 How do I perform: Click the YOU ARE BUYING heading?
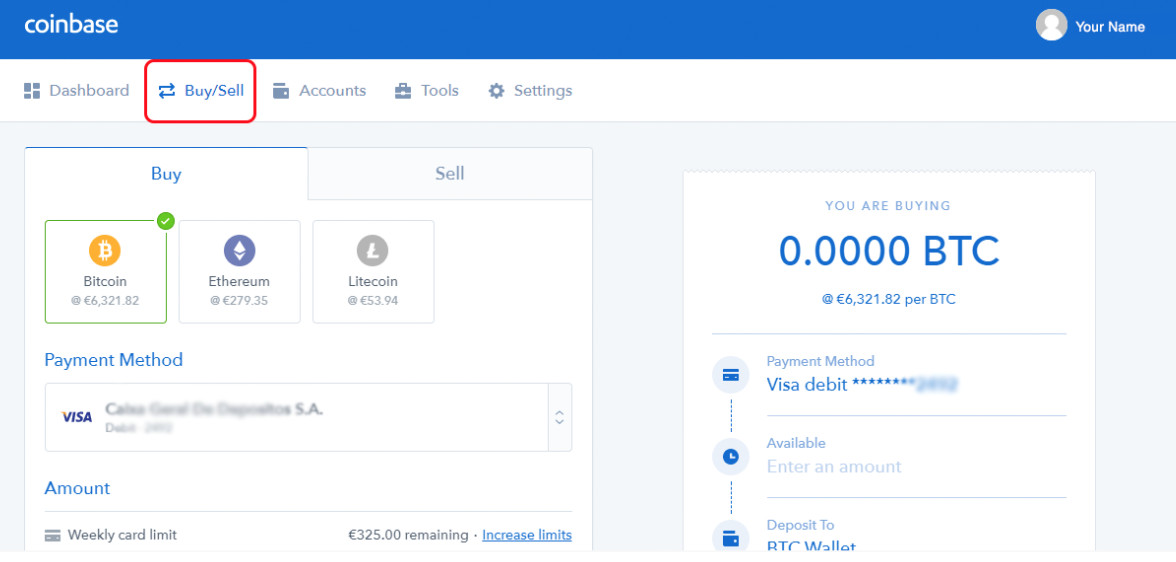[x=888, y=205]
